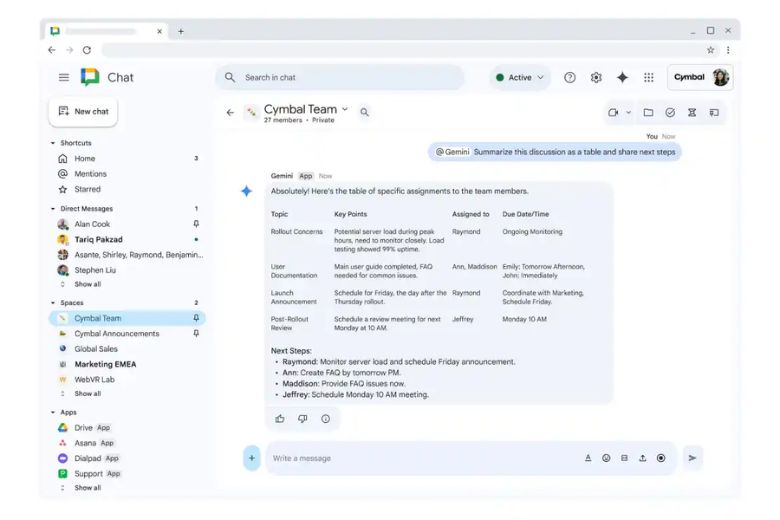This screenshot has height=520, width=780.
Task: Open the Asana app
Action: [x=127, y=443]
